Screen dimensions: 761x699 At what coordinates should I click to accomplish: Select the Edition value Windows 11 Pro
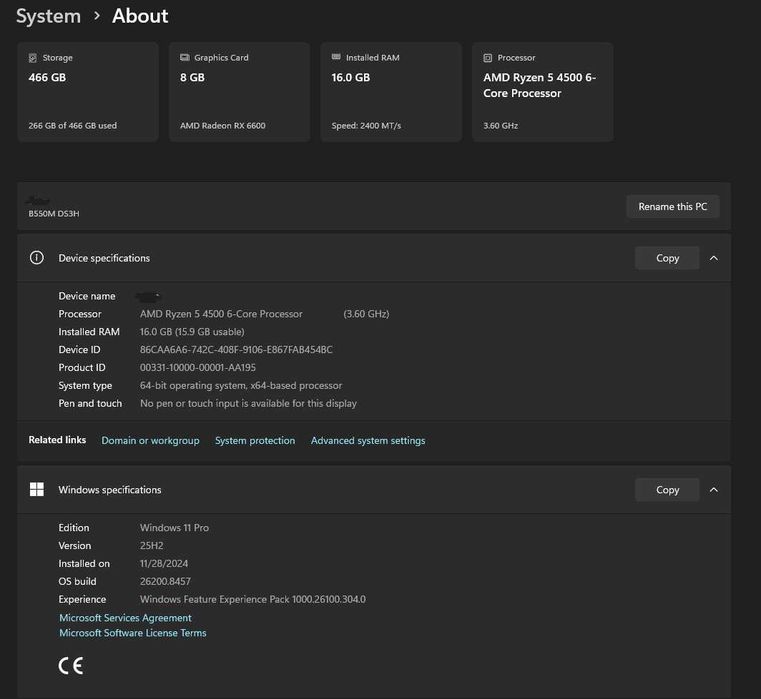click(174, 528)
